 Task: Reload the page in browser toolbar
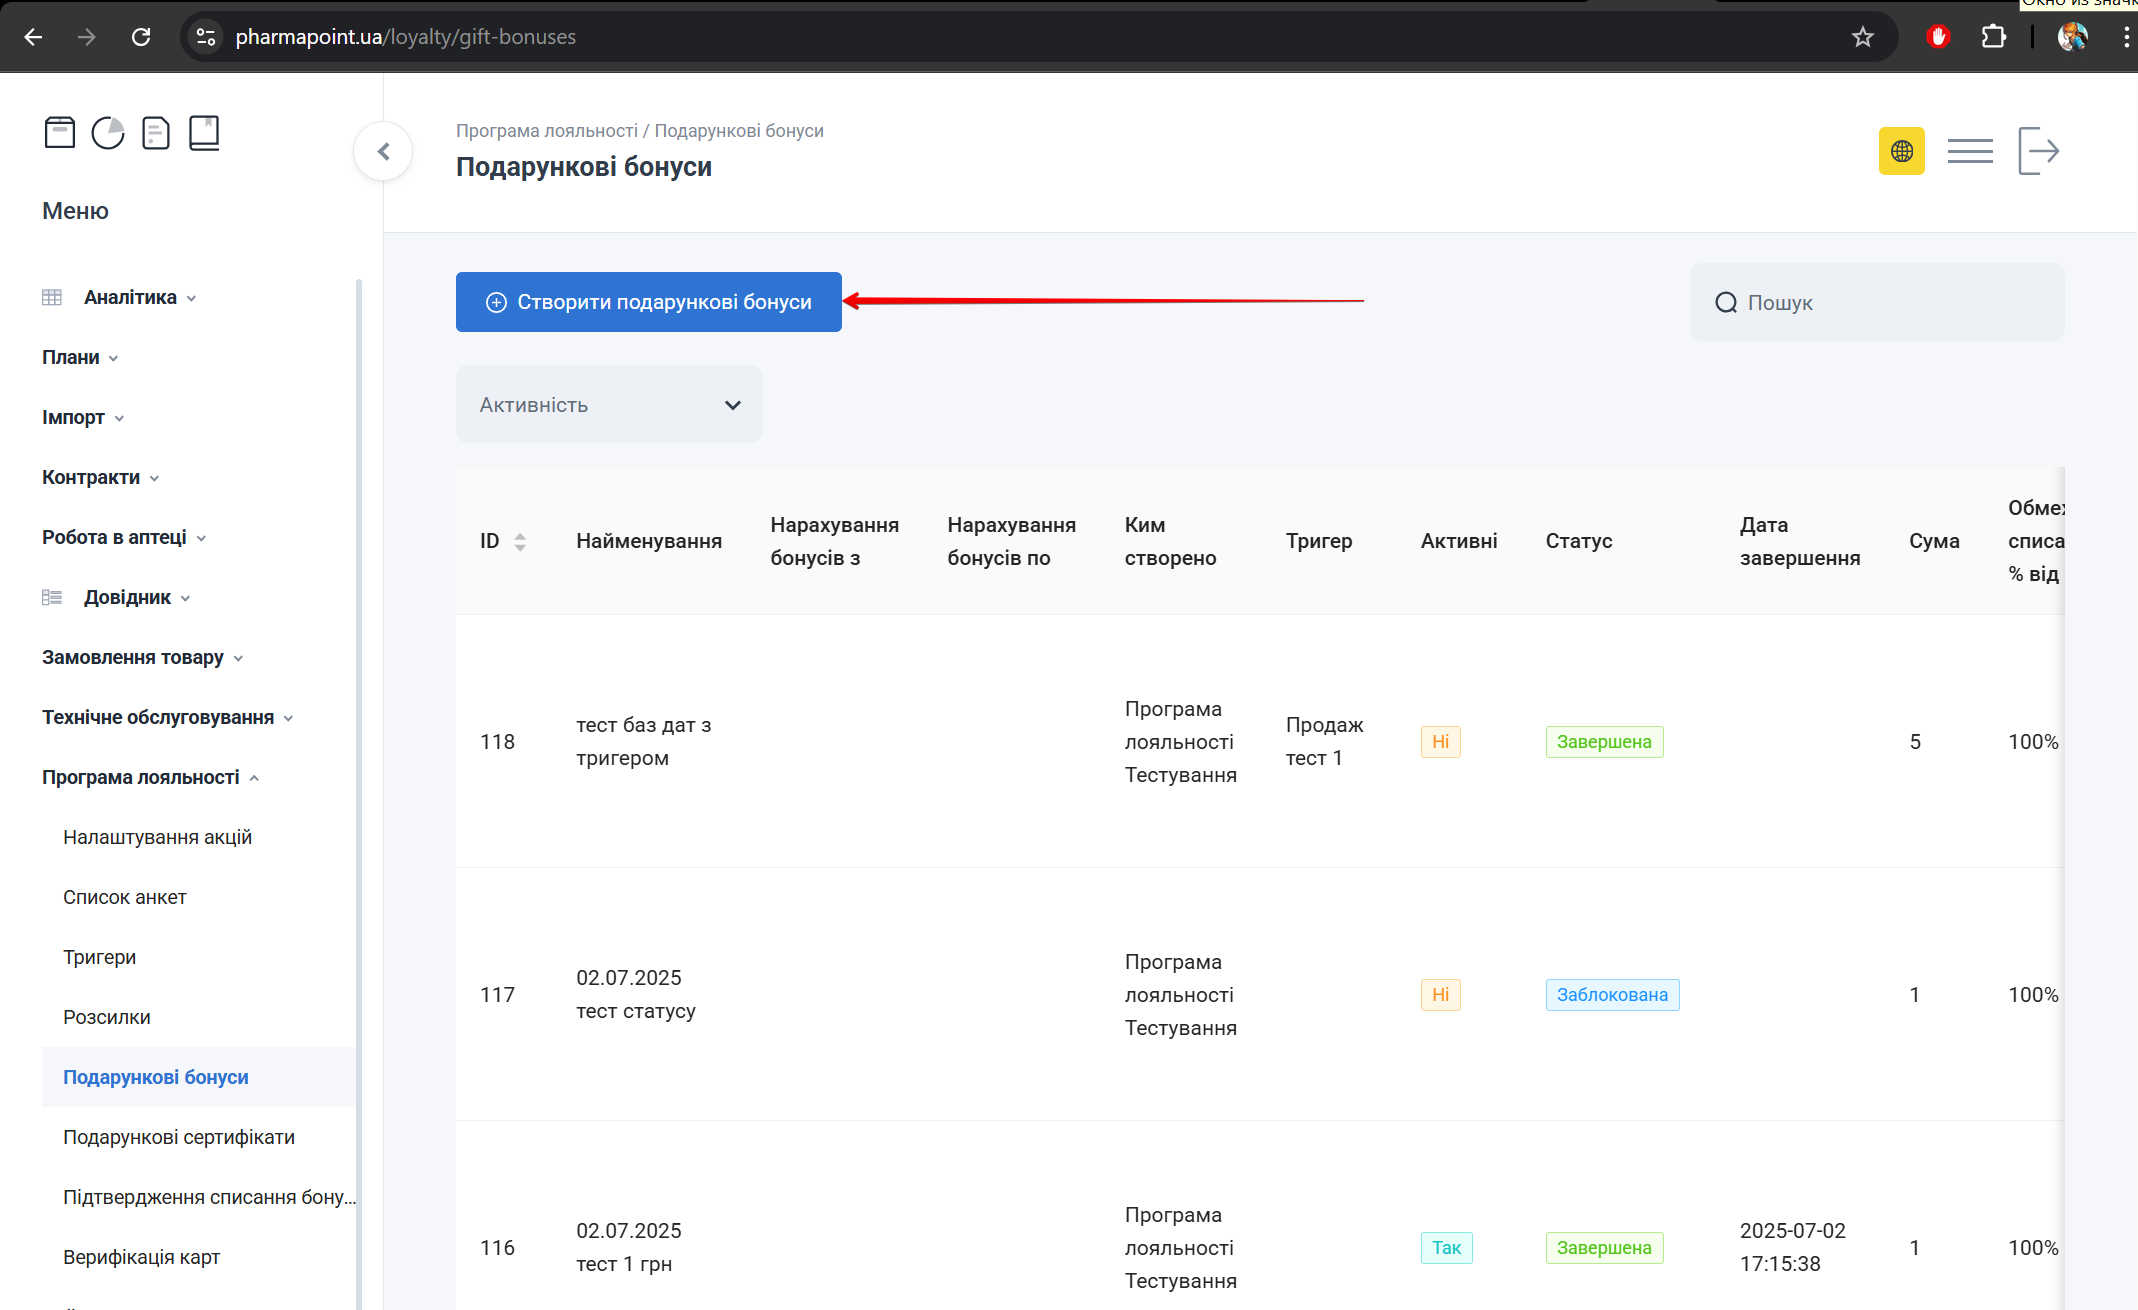pyautogui.click(x=141, y=37)
